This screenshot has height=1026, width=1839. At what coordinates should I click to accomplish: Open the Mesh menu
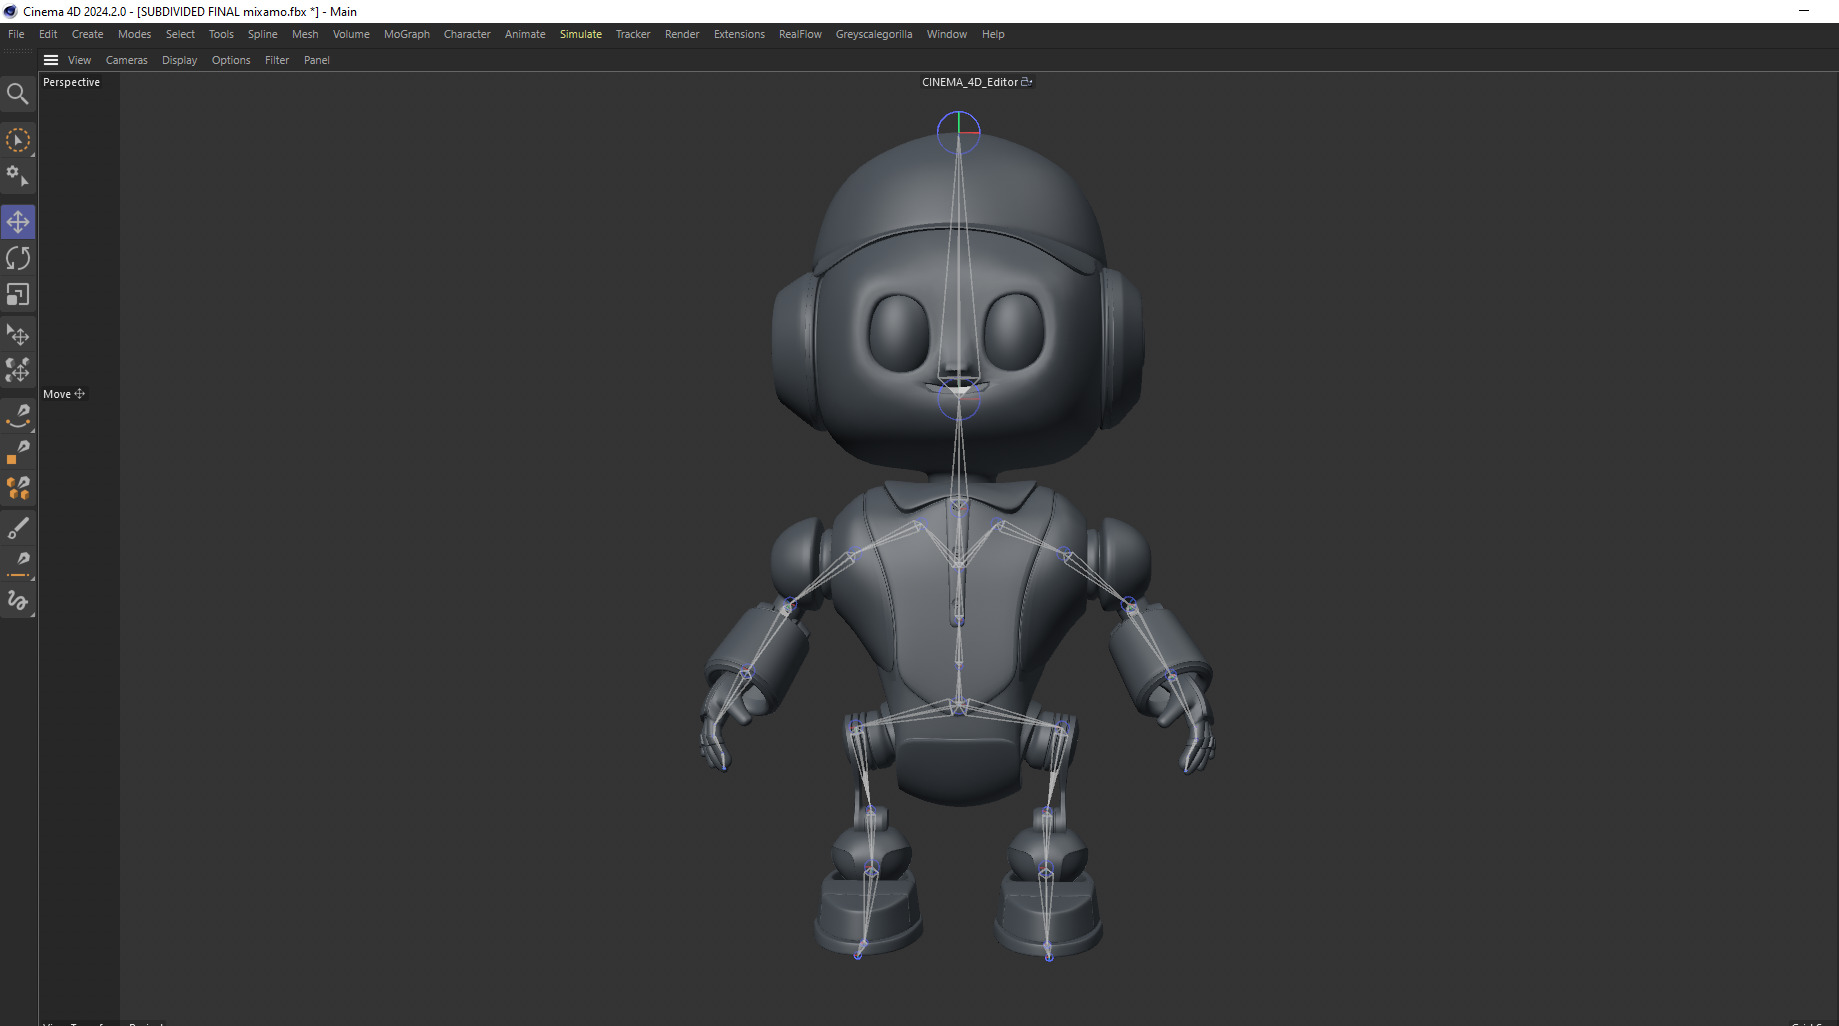(305, 34)
